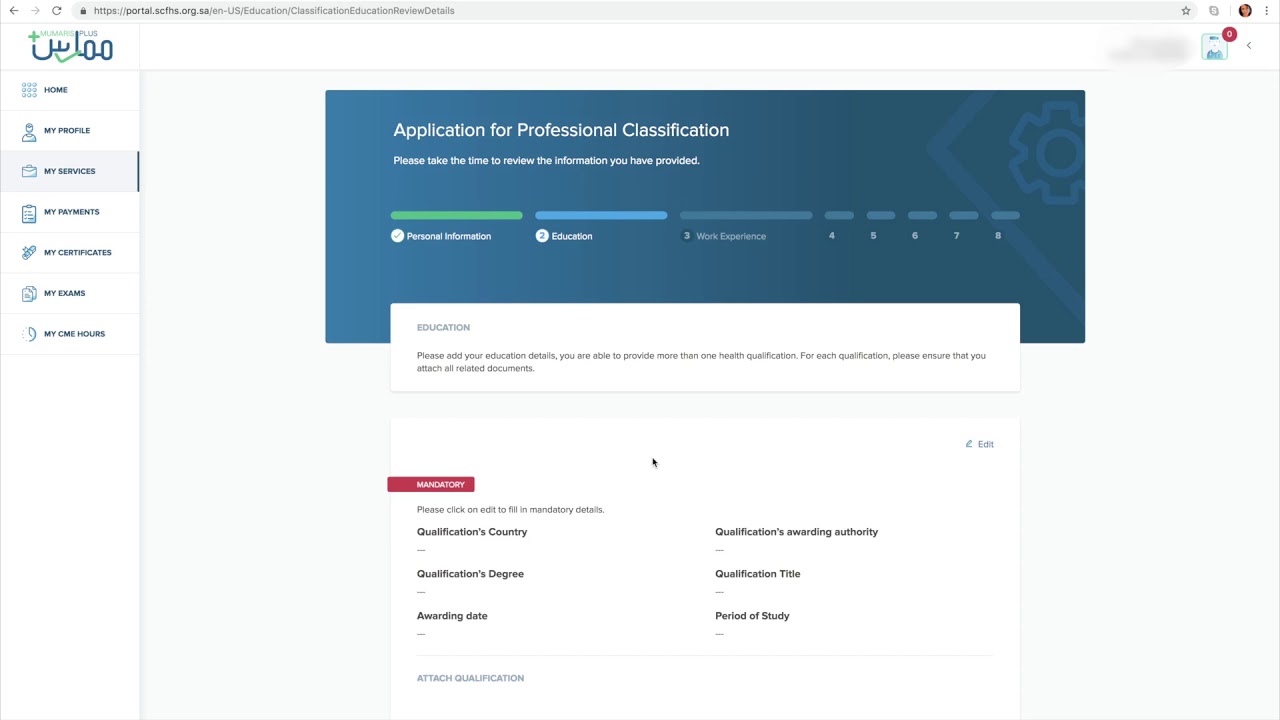Click the EDUCATION section heading

pos(443,327)
